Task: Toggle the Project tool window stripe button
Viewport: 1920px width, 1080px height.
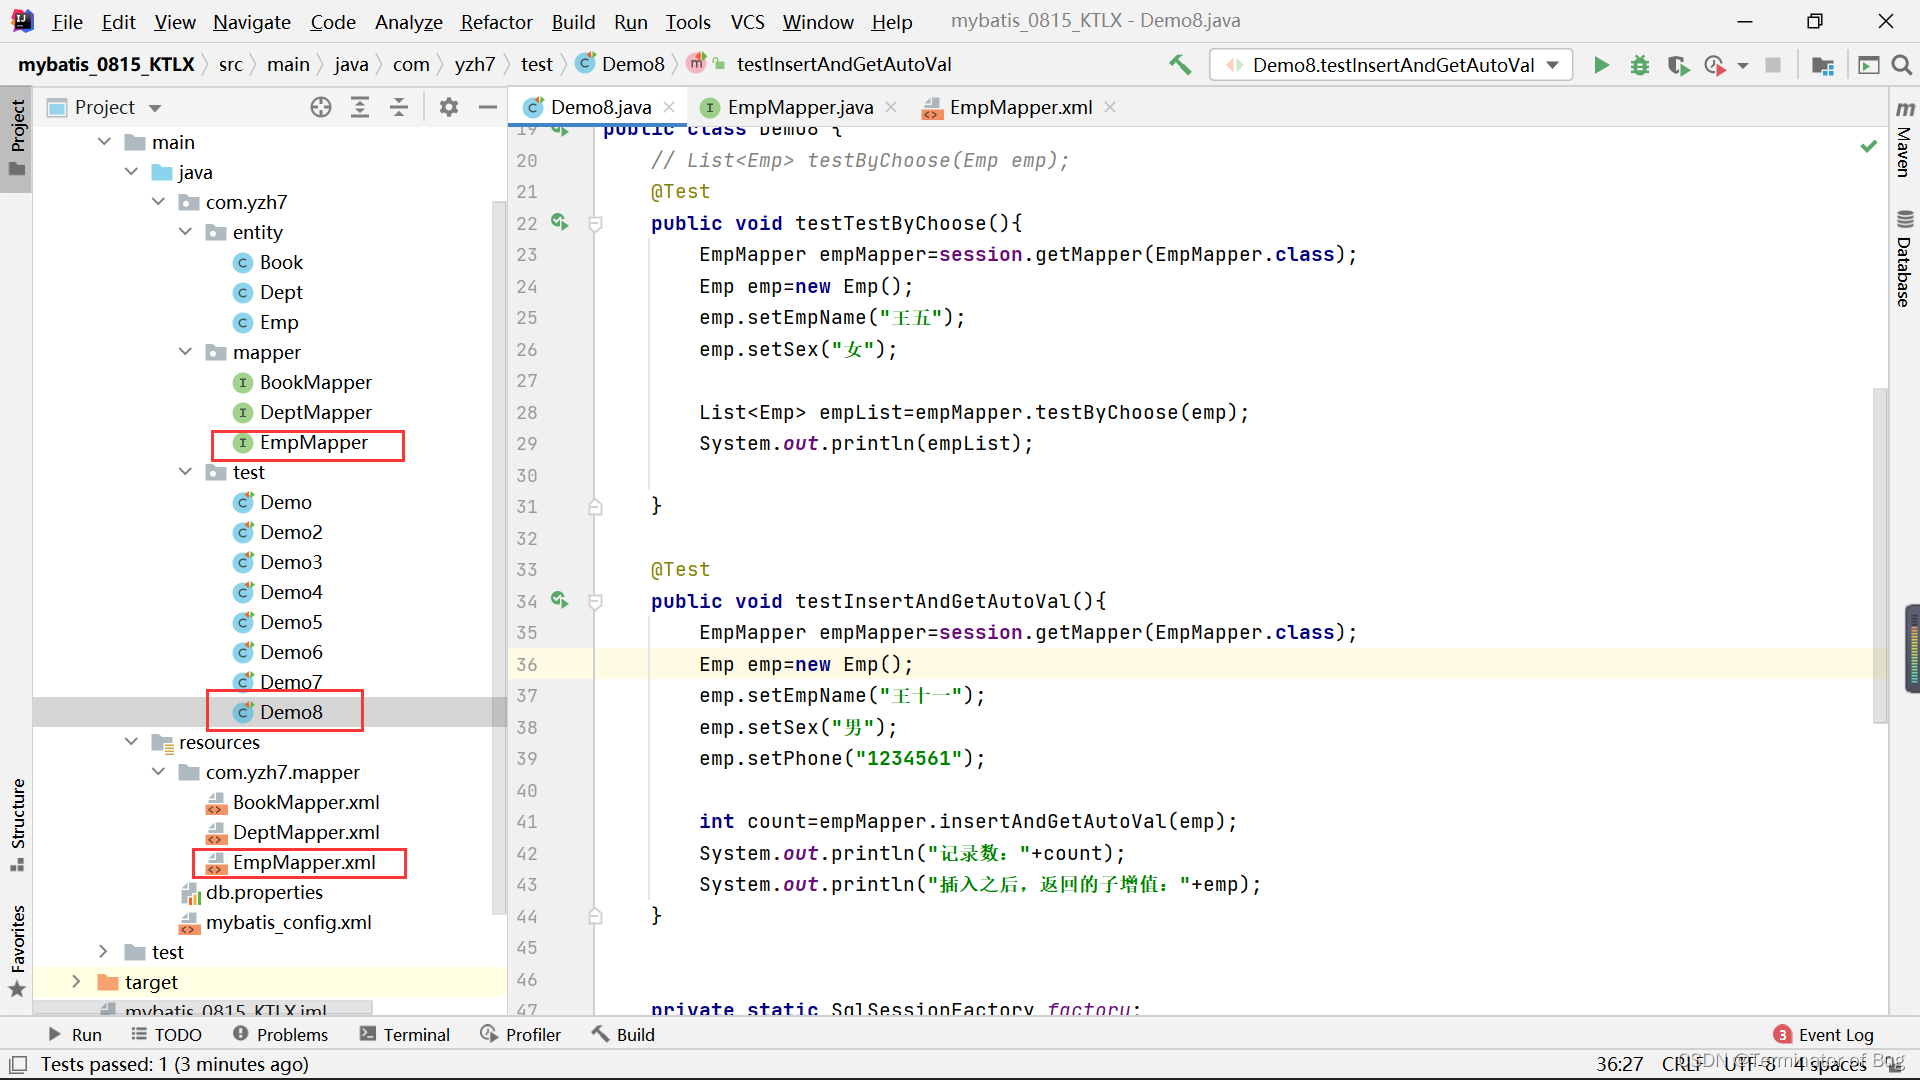Action: 17,137
